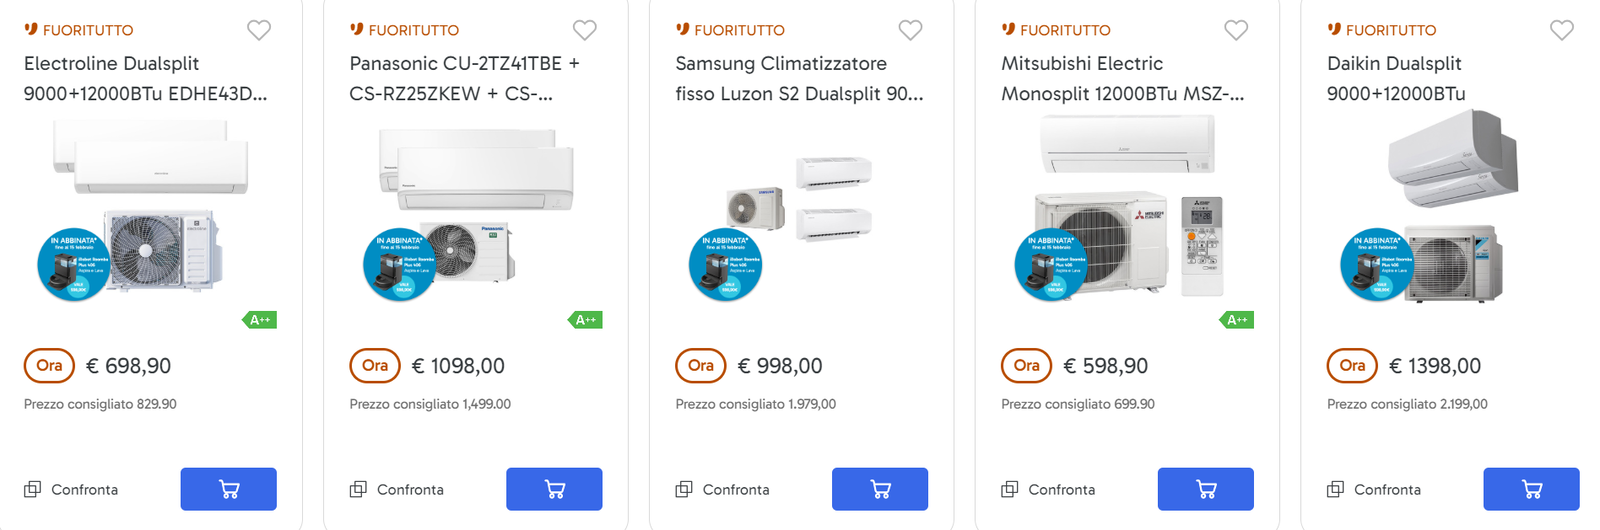The width and height of the screenshot is (1600, 530).
Task: Save Mitsubishi Electric Monosplit to wishlist
Action: [x=1236, y=31]
